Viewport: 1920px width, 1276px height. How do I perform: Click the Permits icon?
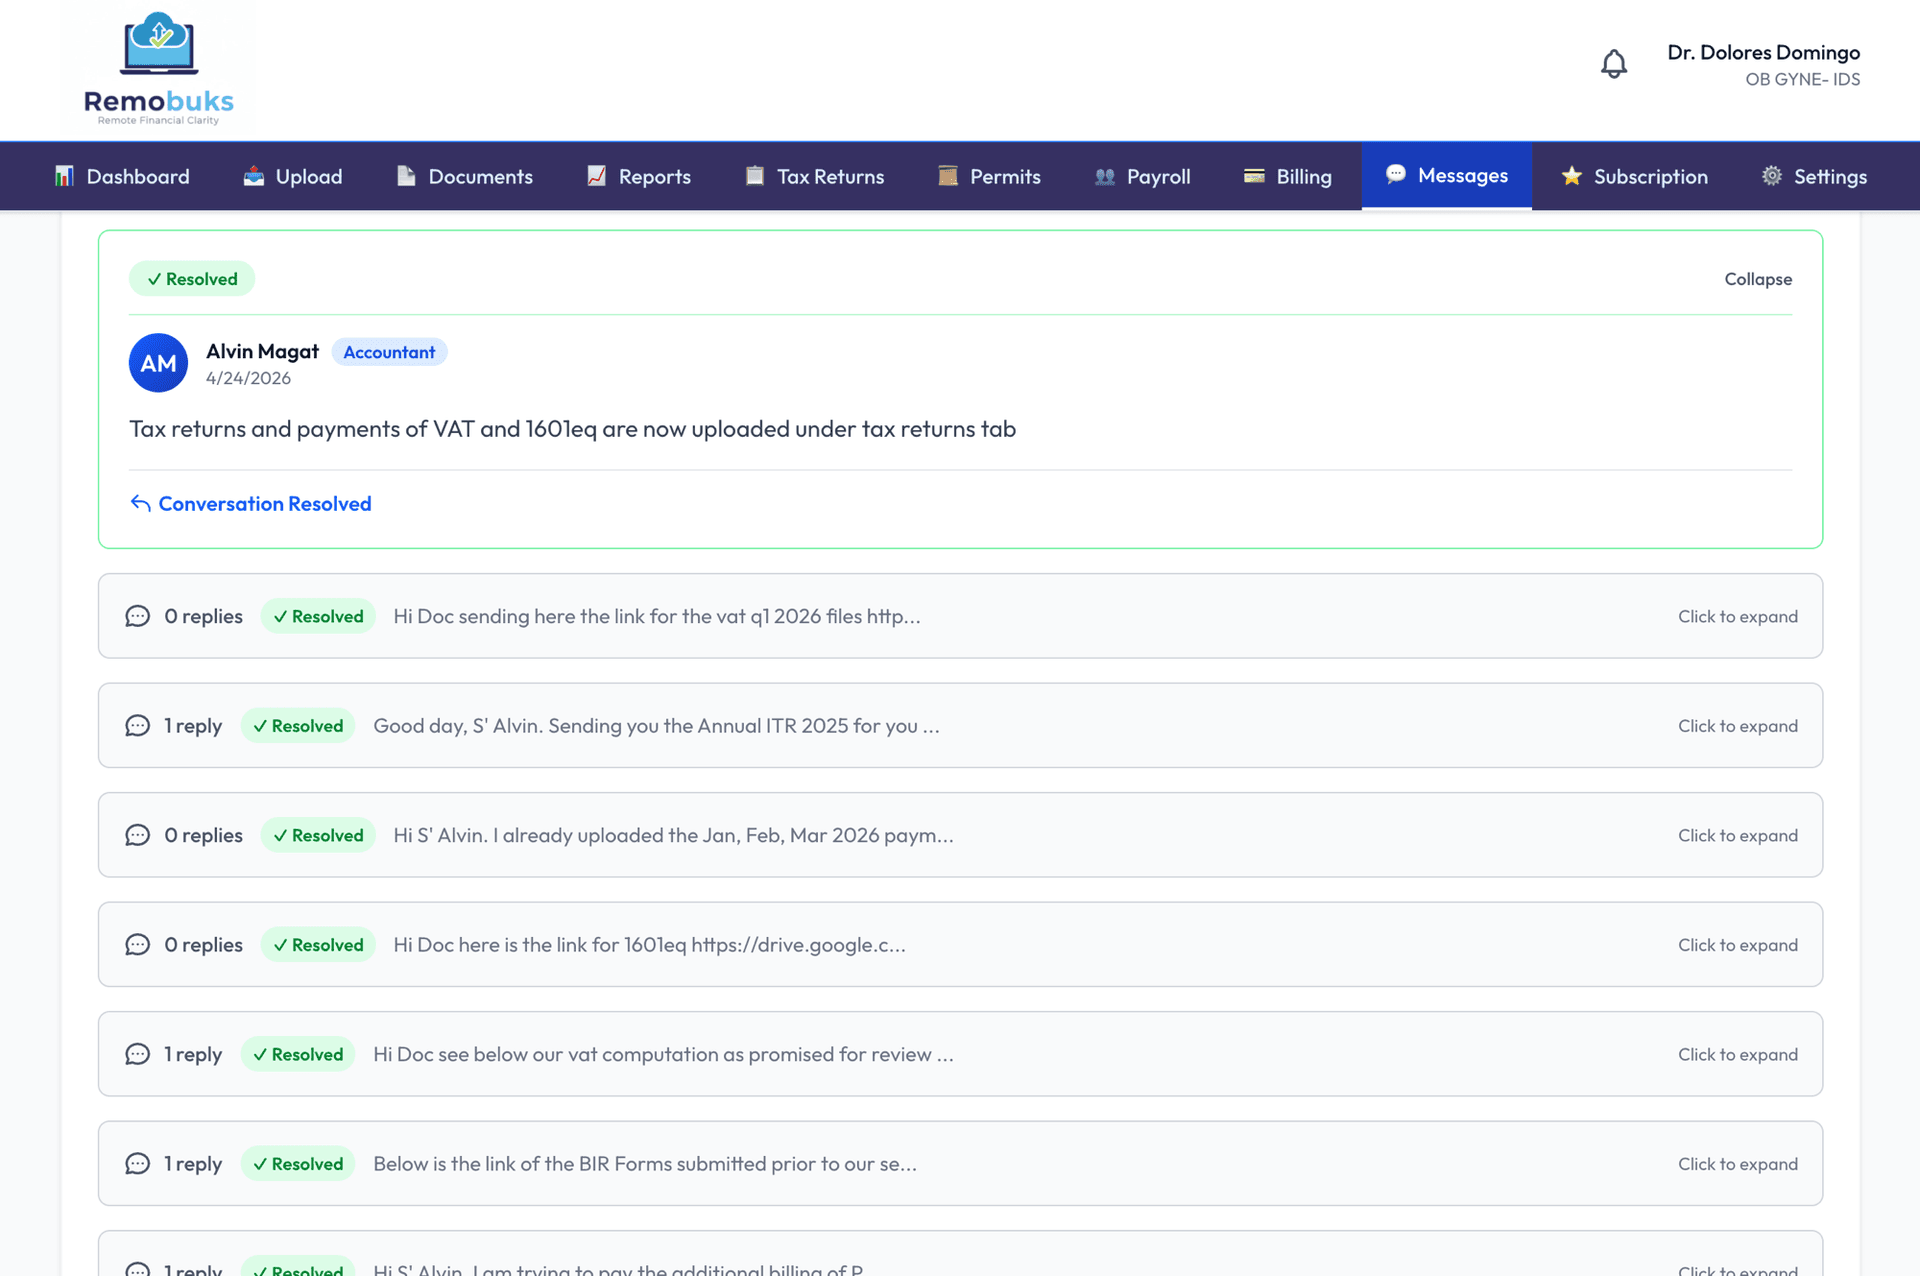[948, 176]
